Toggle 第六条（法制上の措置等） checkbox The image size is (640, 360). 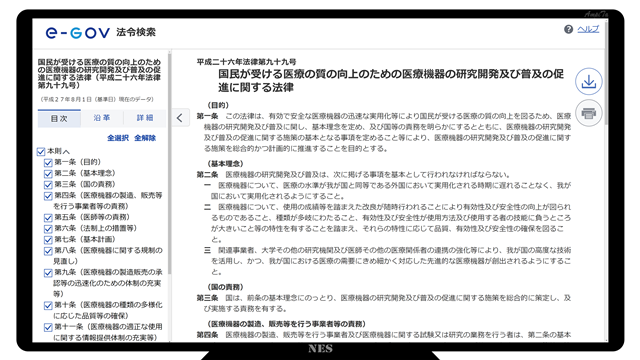coord(48,229)
